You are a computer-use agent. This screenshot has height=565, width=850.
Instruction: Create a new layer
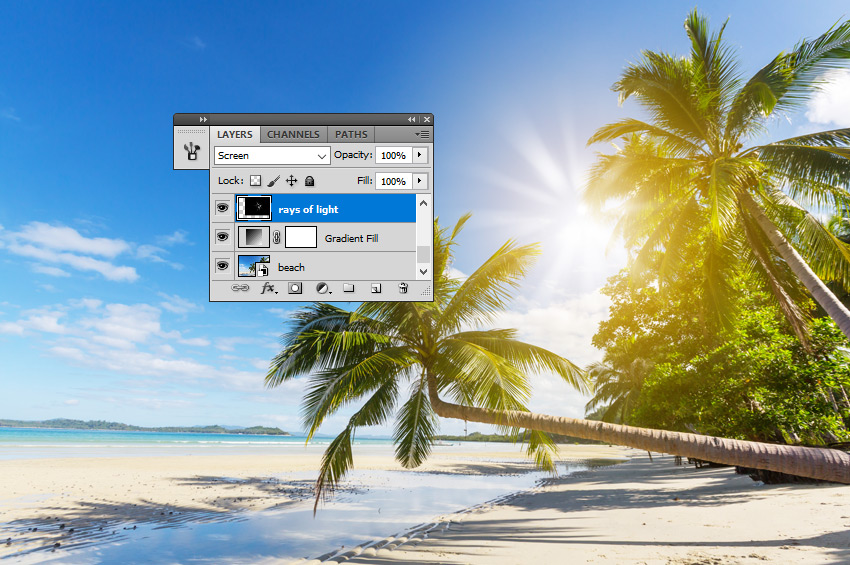tap(376, 288)
